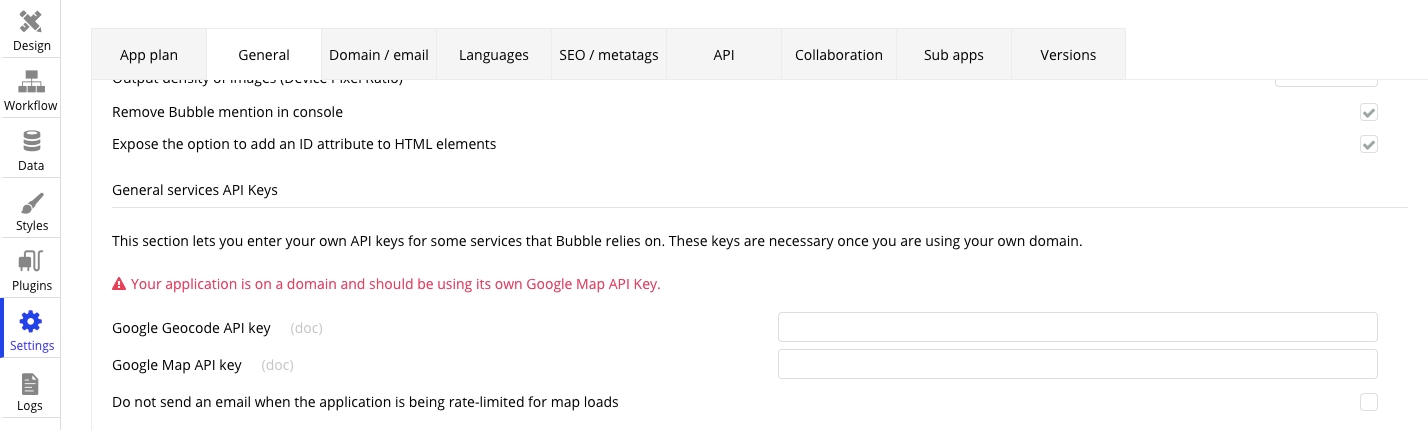Select the Settings gear icon

click(x=31, y=322)
